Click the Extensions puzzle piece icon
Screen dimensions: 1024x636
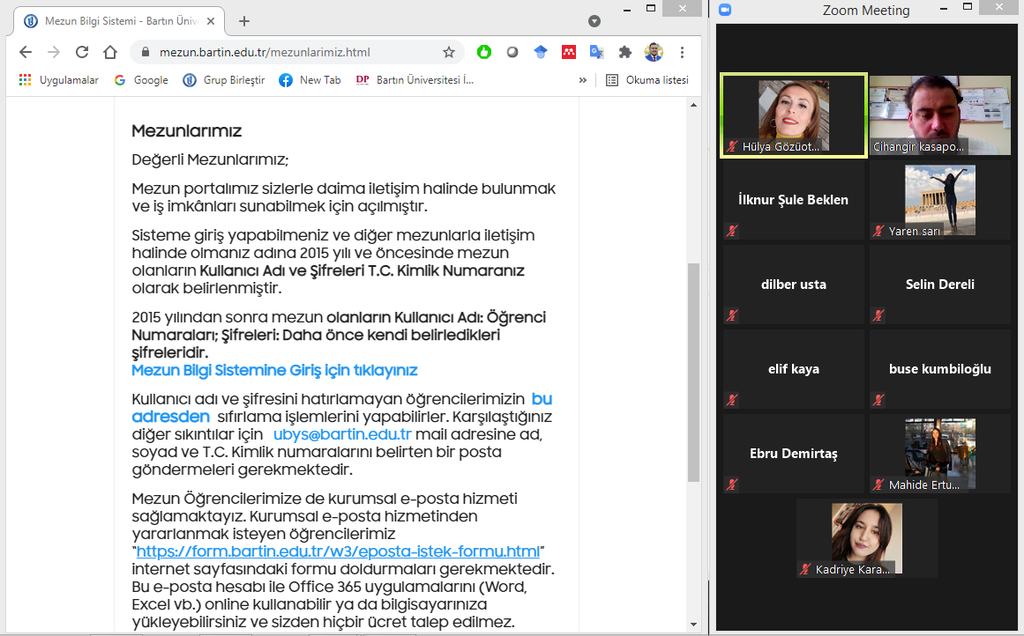[x=624, y=52]
